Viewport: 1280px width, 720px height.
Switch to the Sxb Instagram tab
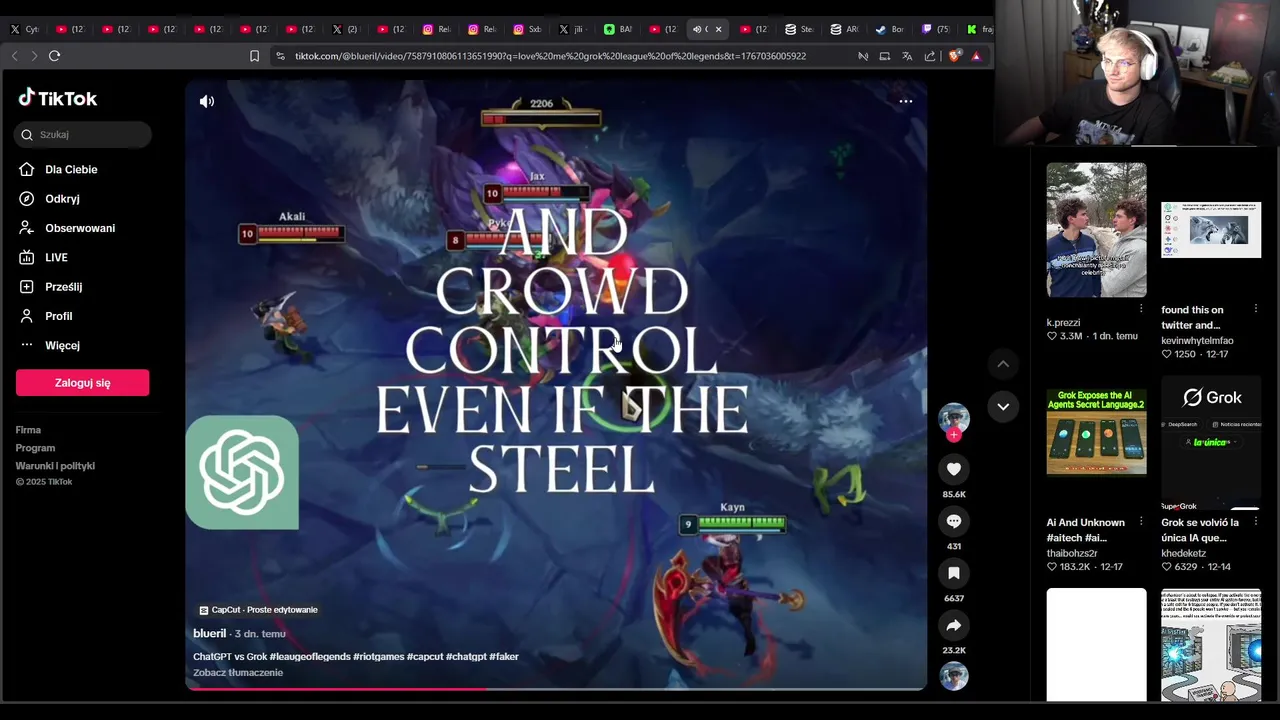tap(527, 29)
